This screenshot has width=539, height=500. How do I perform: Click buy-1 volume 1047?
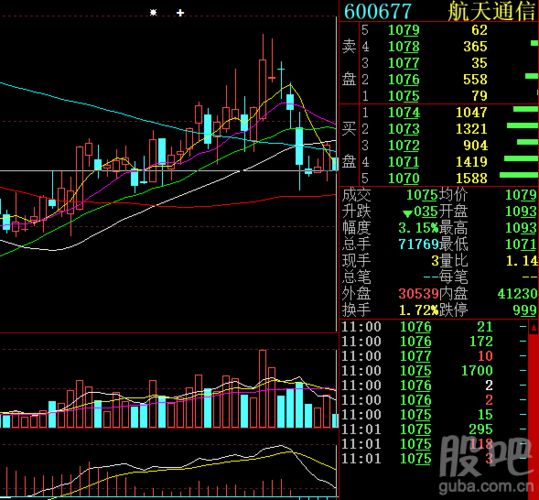click(472, 112)
